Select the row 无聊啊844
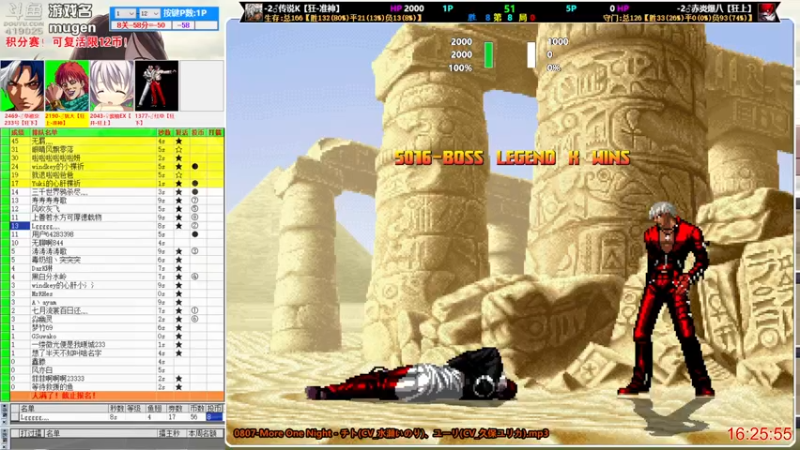The image size is (800, 450). pos(117,243)
